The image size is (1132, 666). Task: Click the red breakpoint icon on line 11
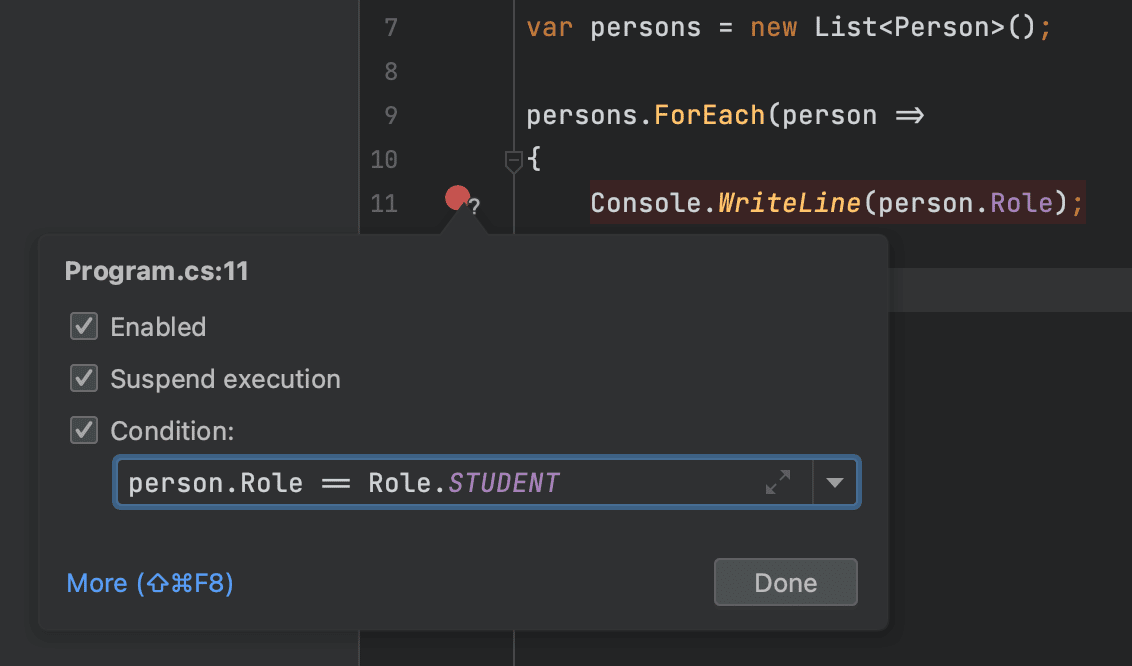click(x=457, y=198)
